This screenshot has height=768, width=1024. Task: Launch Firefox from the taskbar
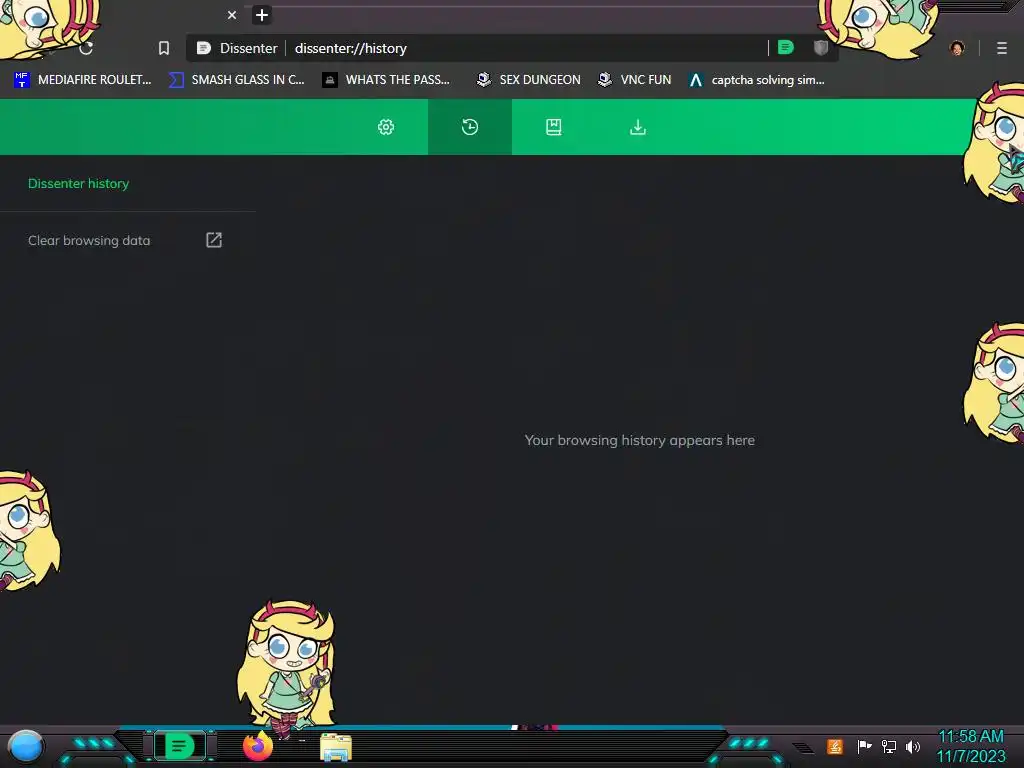tap(258, 746)
